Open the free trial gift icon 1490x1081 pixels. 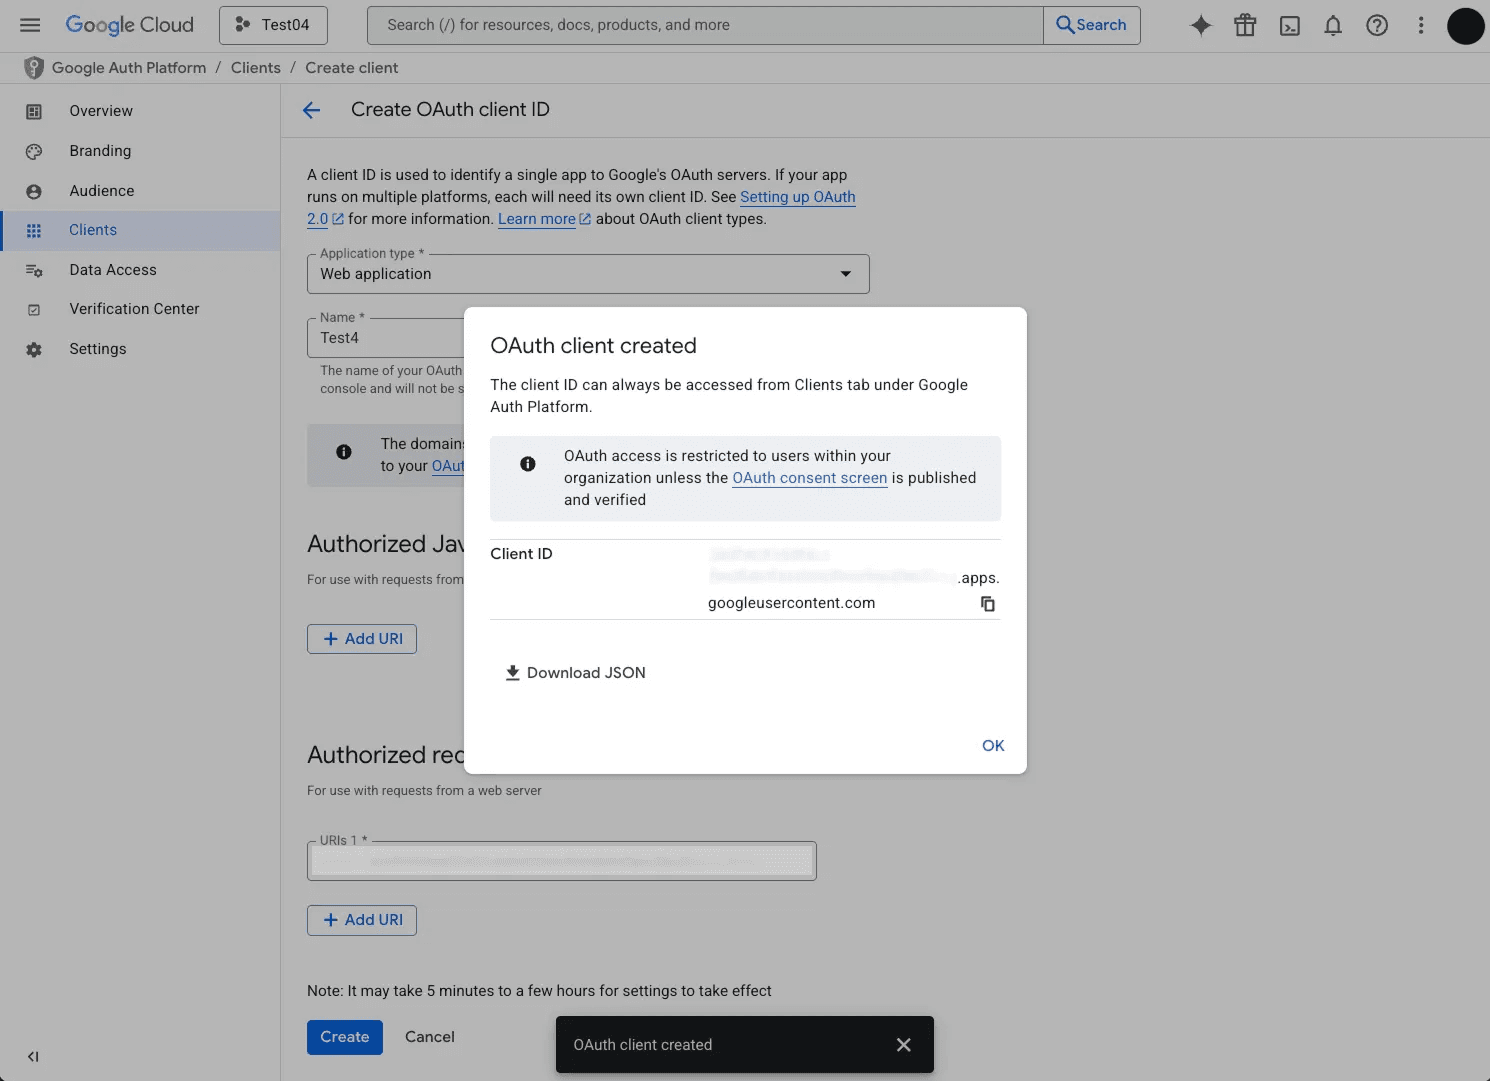point(1245,25)
